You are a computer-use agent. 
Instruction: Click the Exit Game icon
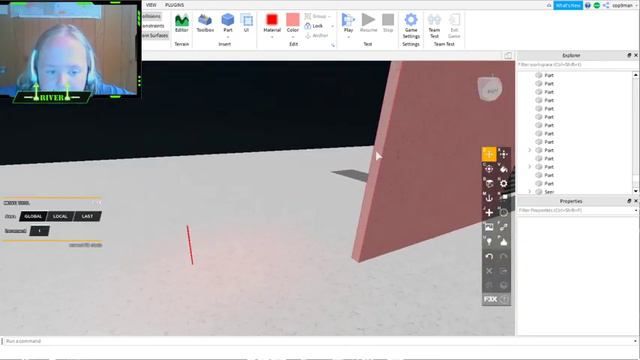[x=454, y=25]
